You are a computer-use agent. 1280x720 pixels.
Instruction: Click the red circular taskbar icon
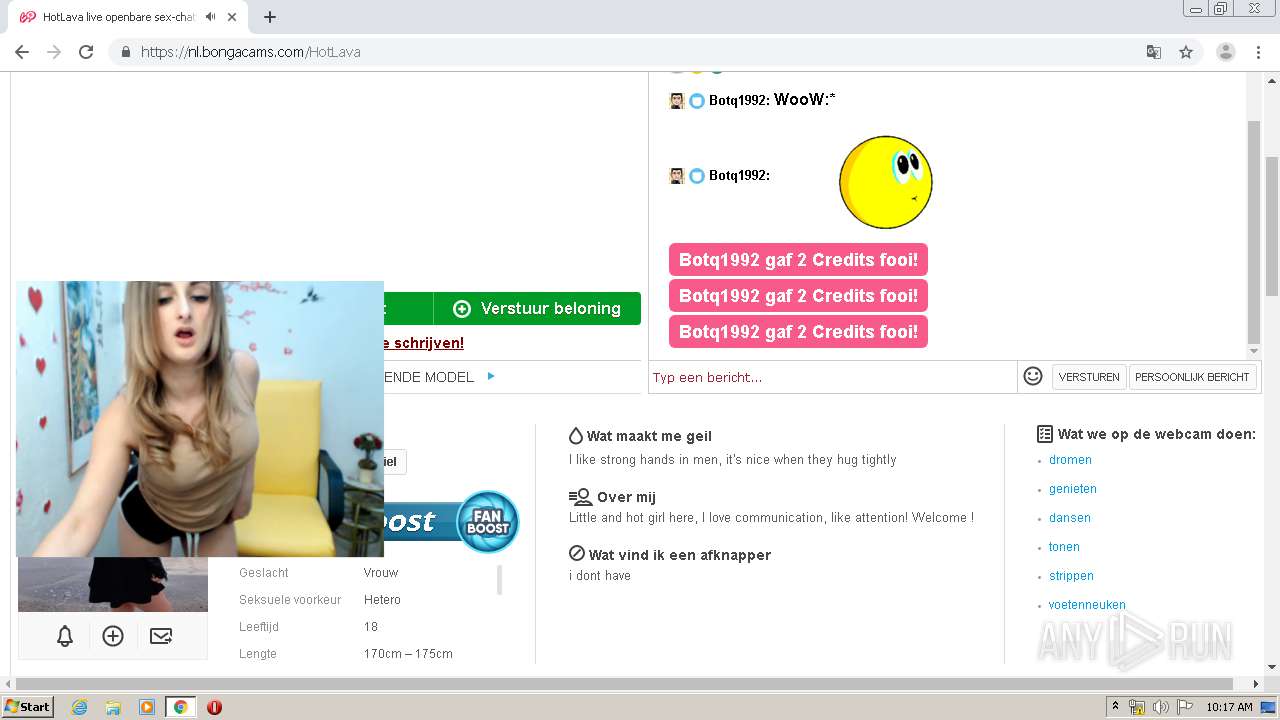(214, 707)
